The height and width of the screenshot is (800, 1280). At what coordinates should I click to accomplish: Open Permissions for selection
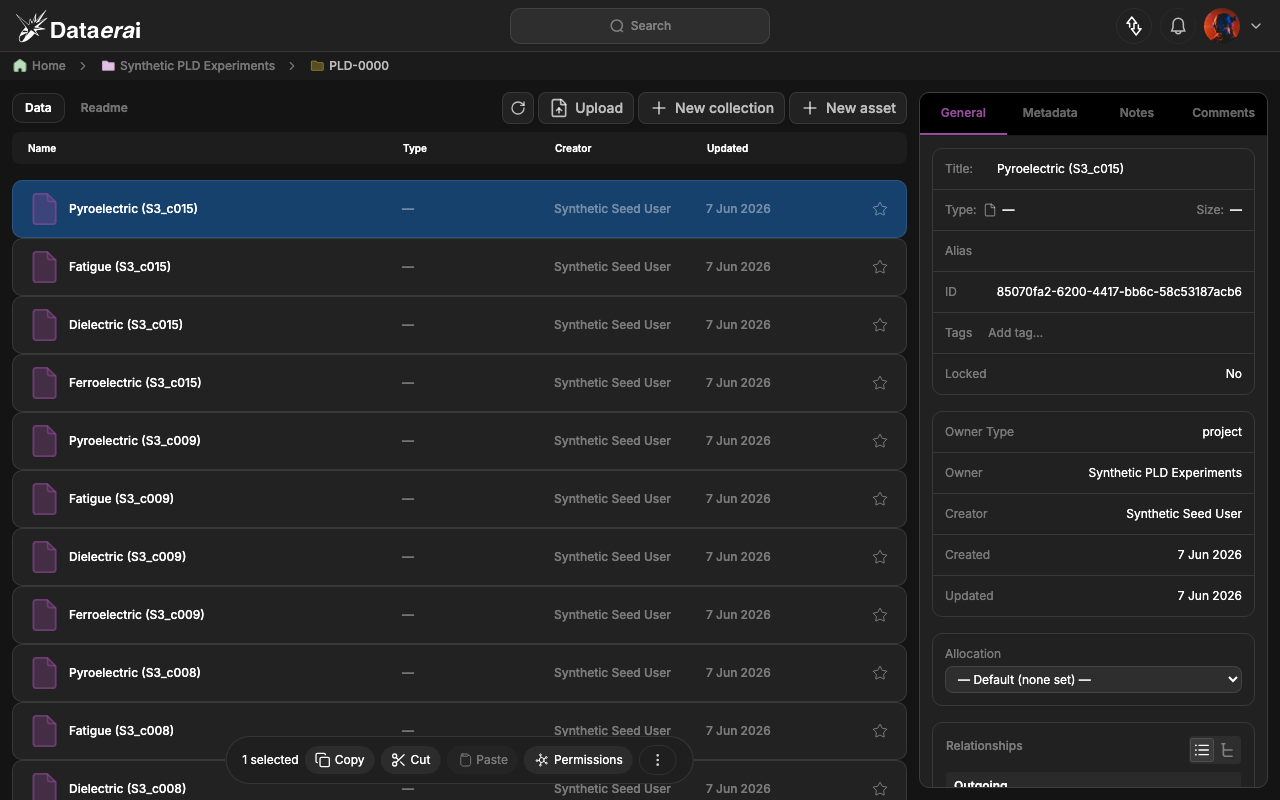click(x=578, y=760)
